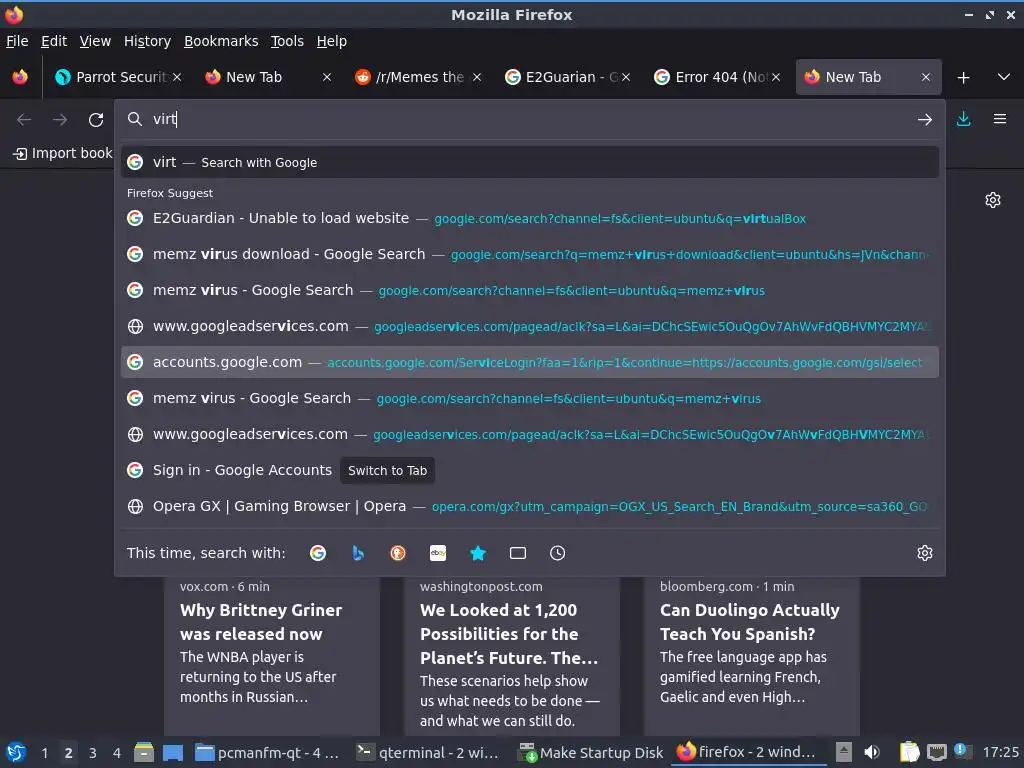Open the Bookmarks menu
Screen dimensions: 1024x768
tap(221, 41)
